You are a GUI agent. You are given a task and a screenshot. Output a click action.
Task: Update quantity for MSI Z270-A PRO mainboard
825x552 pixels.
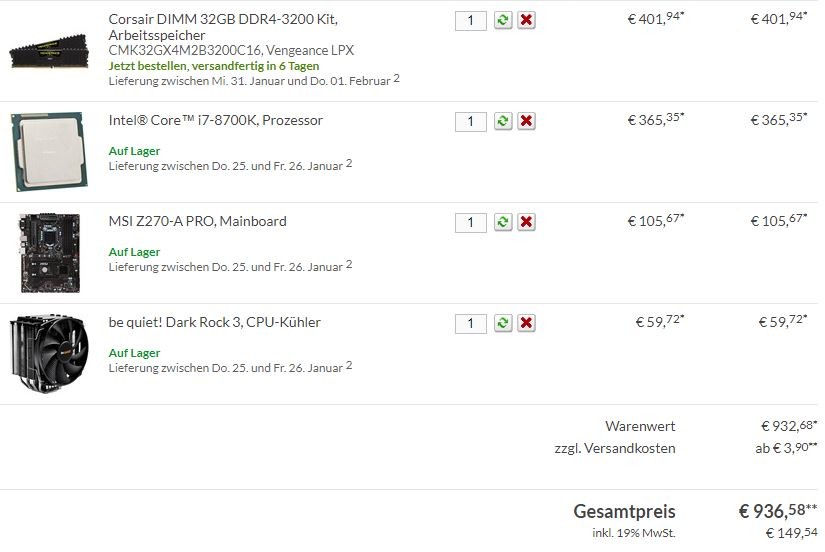pos(503,222)
